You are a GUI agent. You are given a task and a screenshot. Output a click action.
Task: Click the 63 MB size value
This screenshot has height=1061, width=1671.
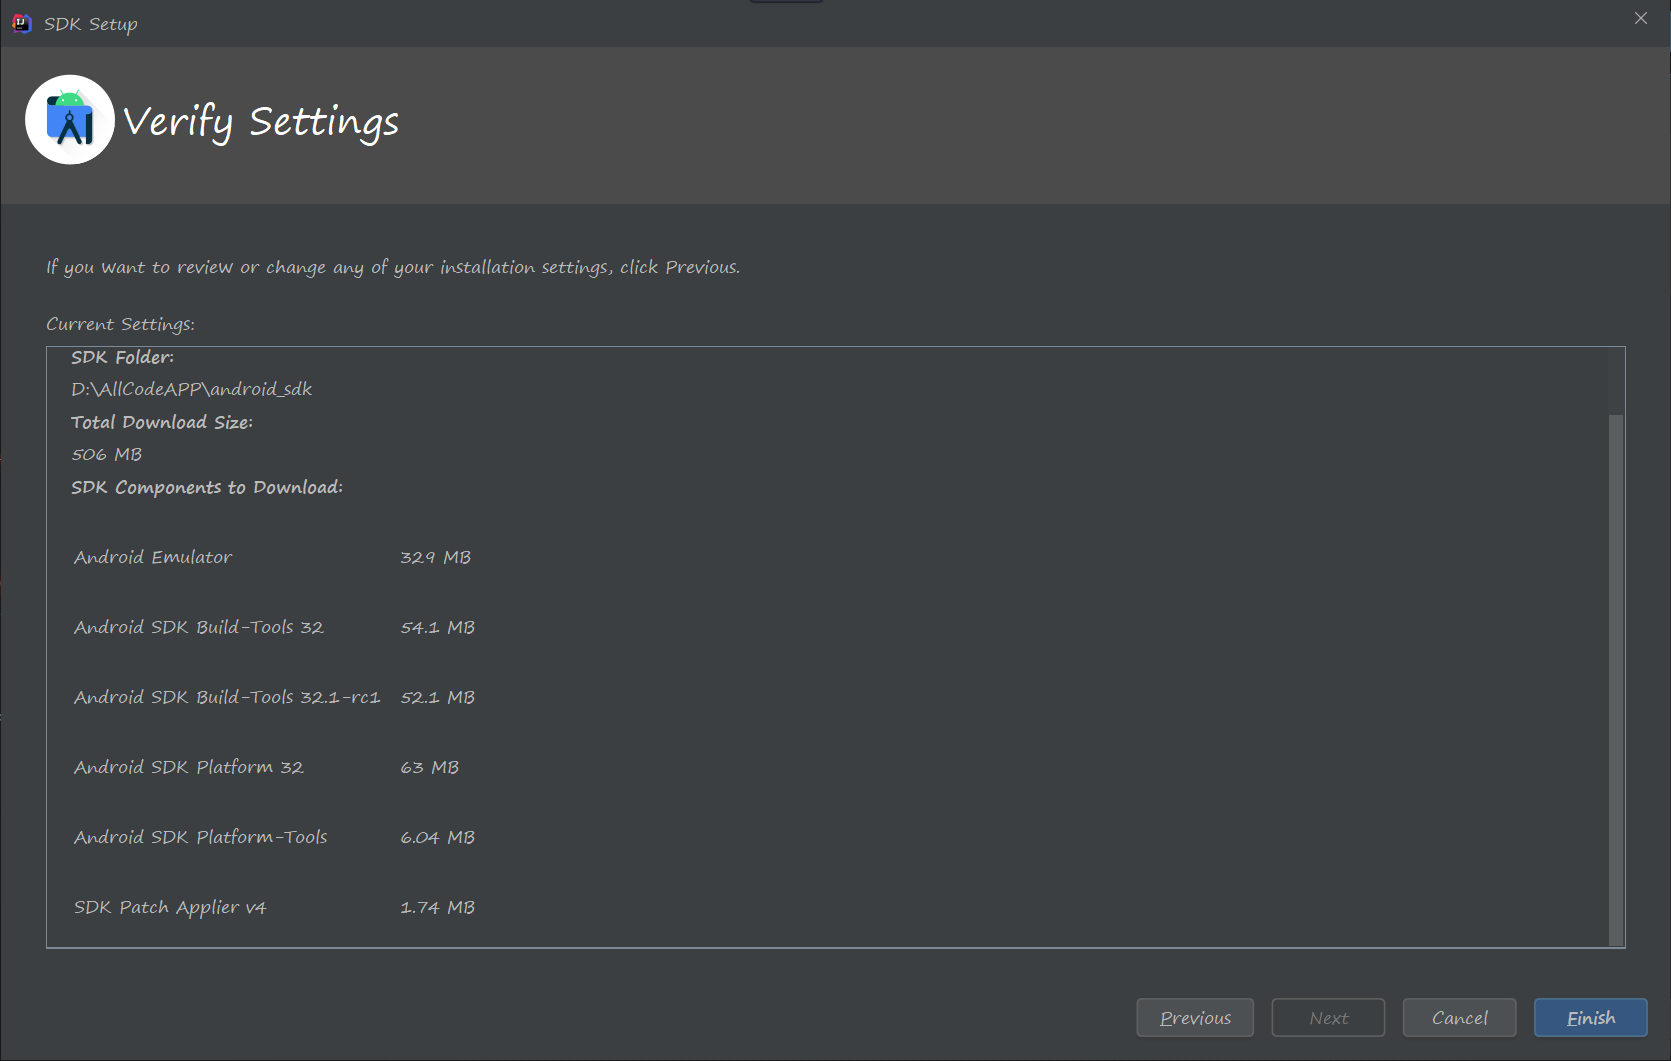point(430,767)
